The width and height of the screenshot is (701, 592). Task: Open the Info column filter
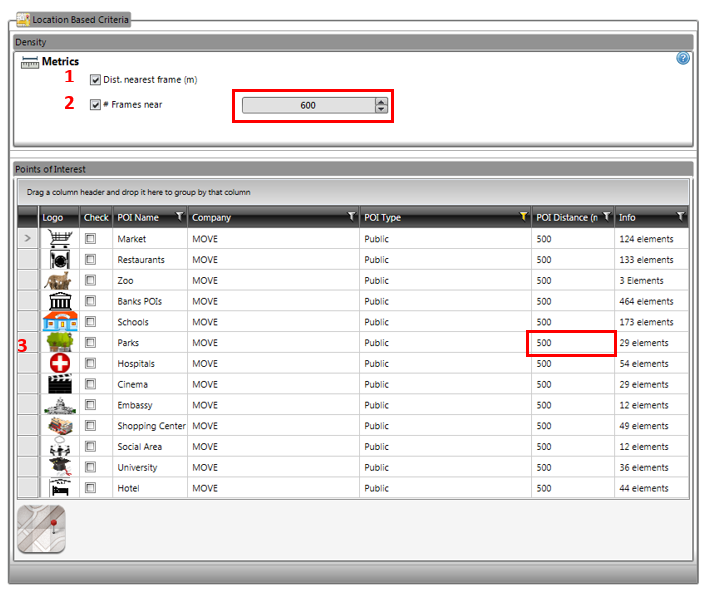pos(680,216)
